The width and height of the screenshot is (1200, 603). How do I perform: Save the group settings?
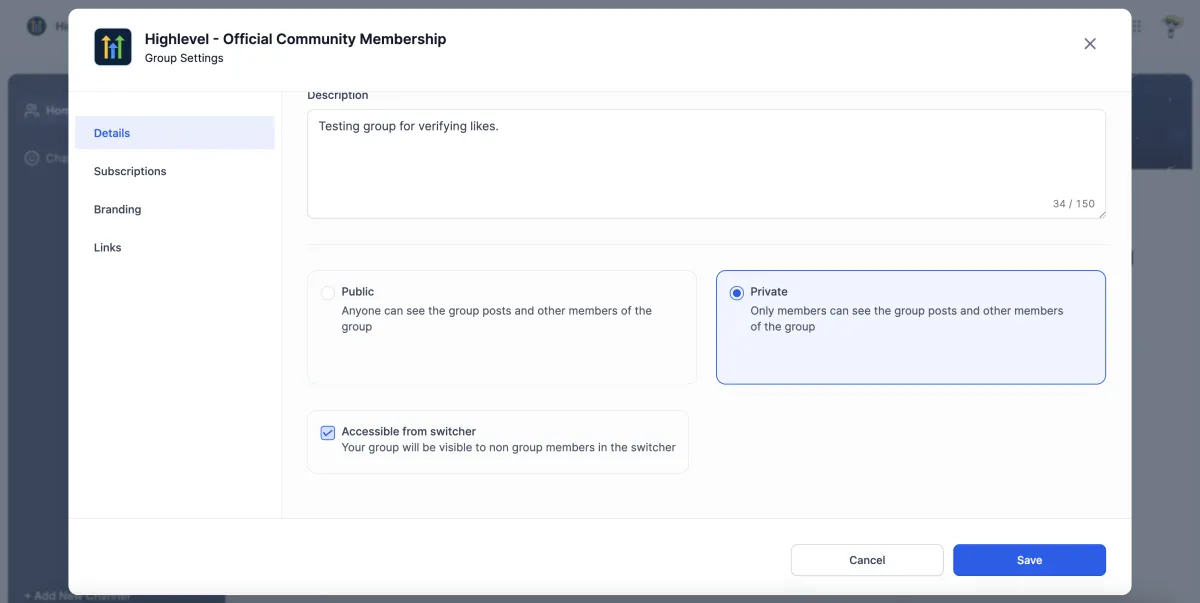point(1029,560)
